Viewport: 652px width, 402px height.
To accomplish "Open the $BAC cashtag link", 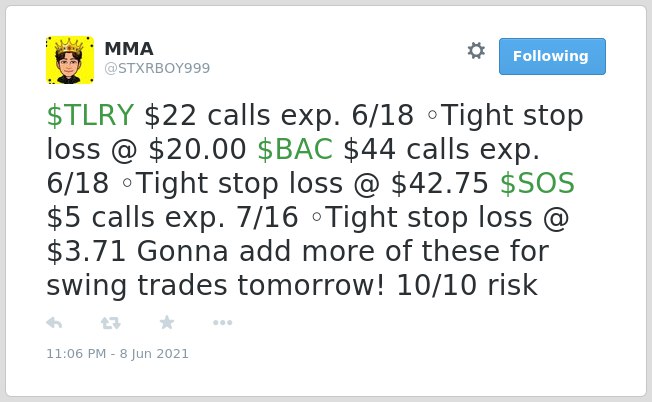I will point(295,149).
